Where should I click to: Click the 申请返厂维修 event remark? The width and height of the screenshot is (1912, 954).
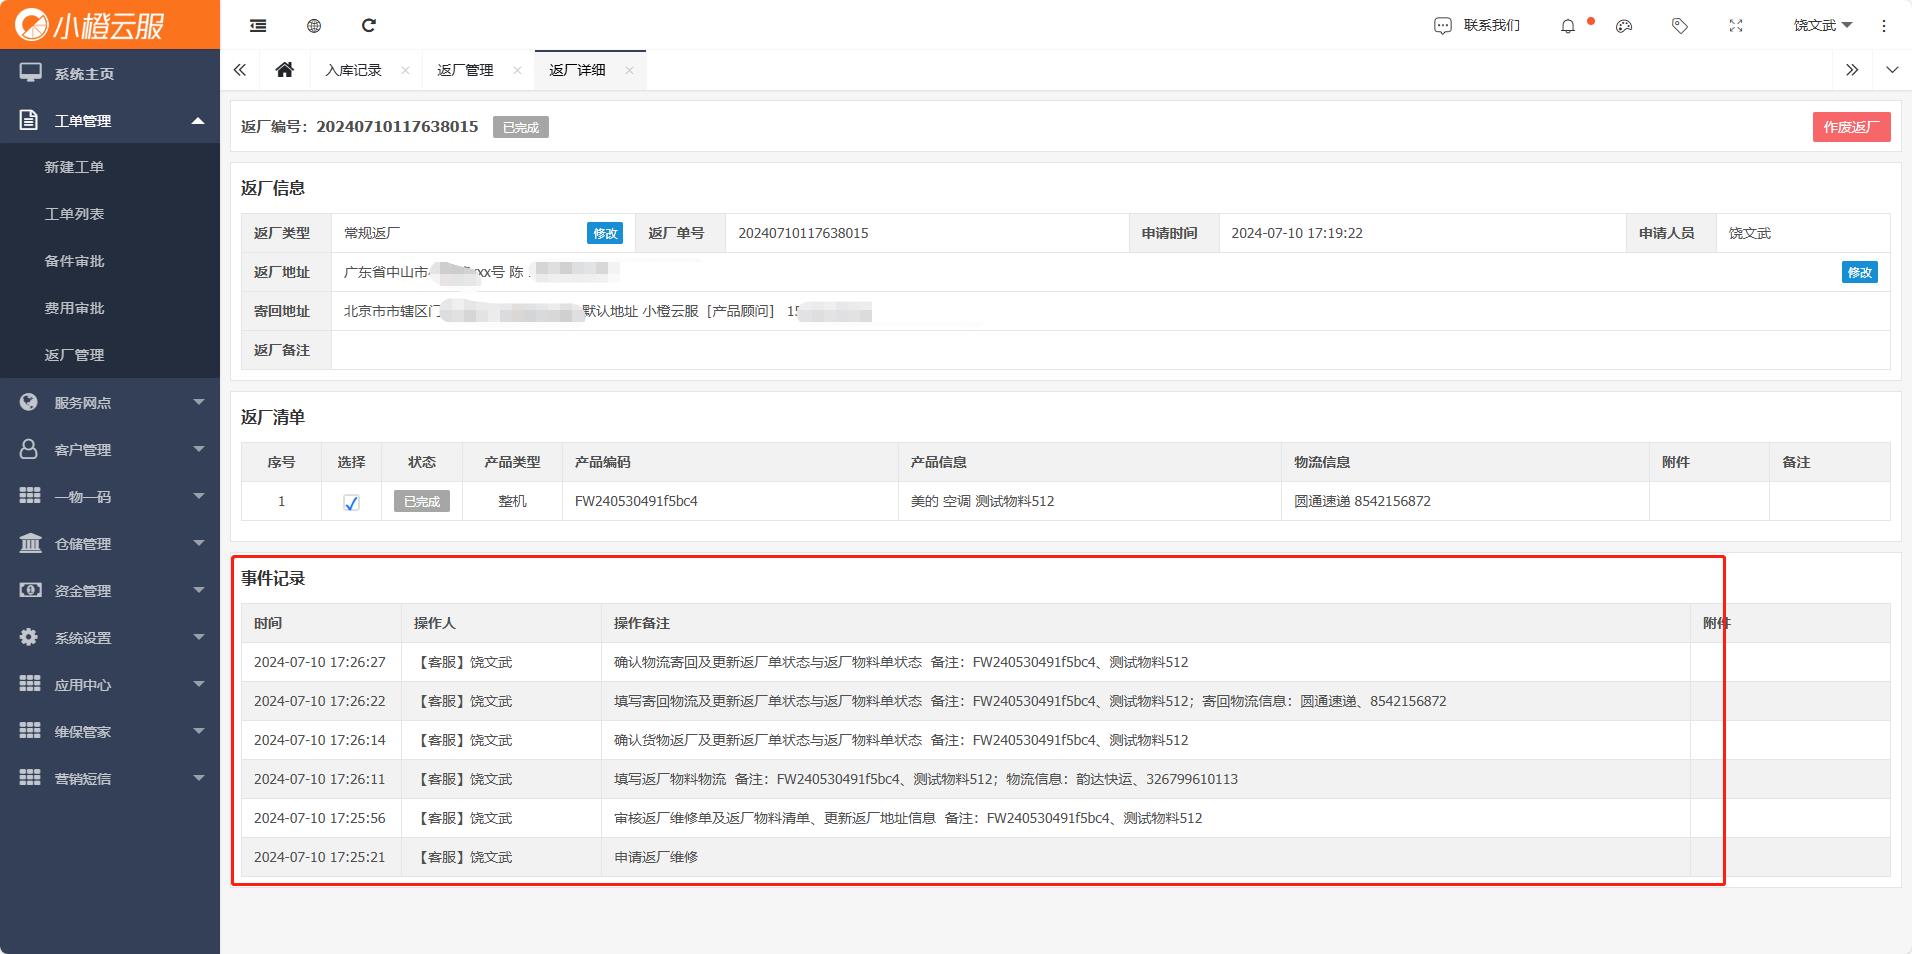pos(656,857)
